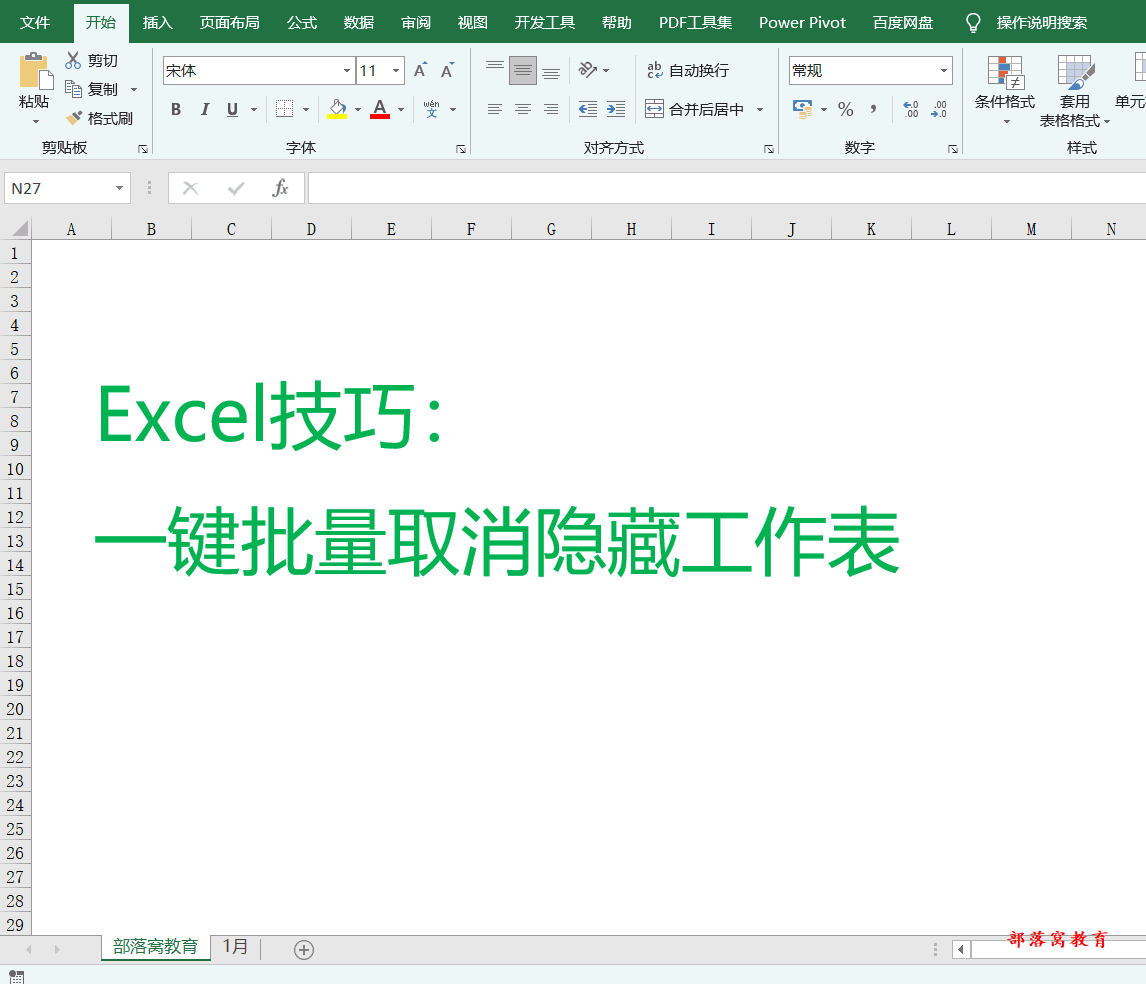1146x984 pixels.
Task: Select column H header
Action: coord(631,230)
